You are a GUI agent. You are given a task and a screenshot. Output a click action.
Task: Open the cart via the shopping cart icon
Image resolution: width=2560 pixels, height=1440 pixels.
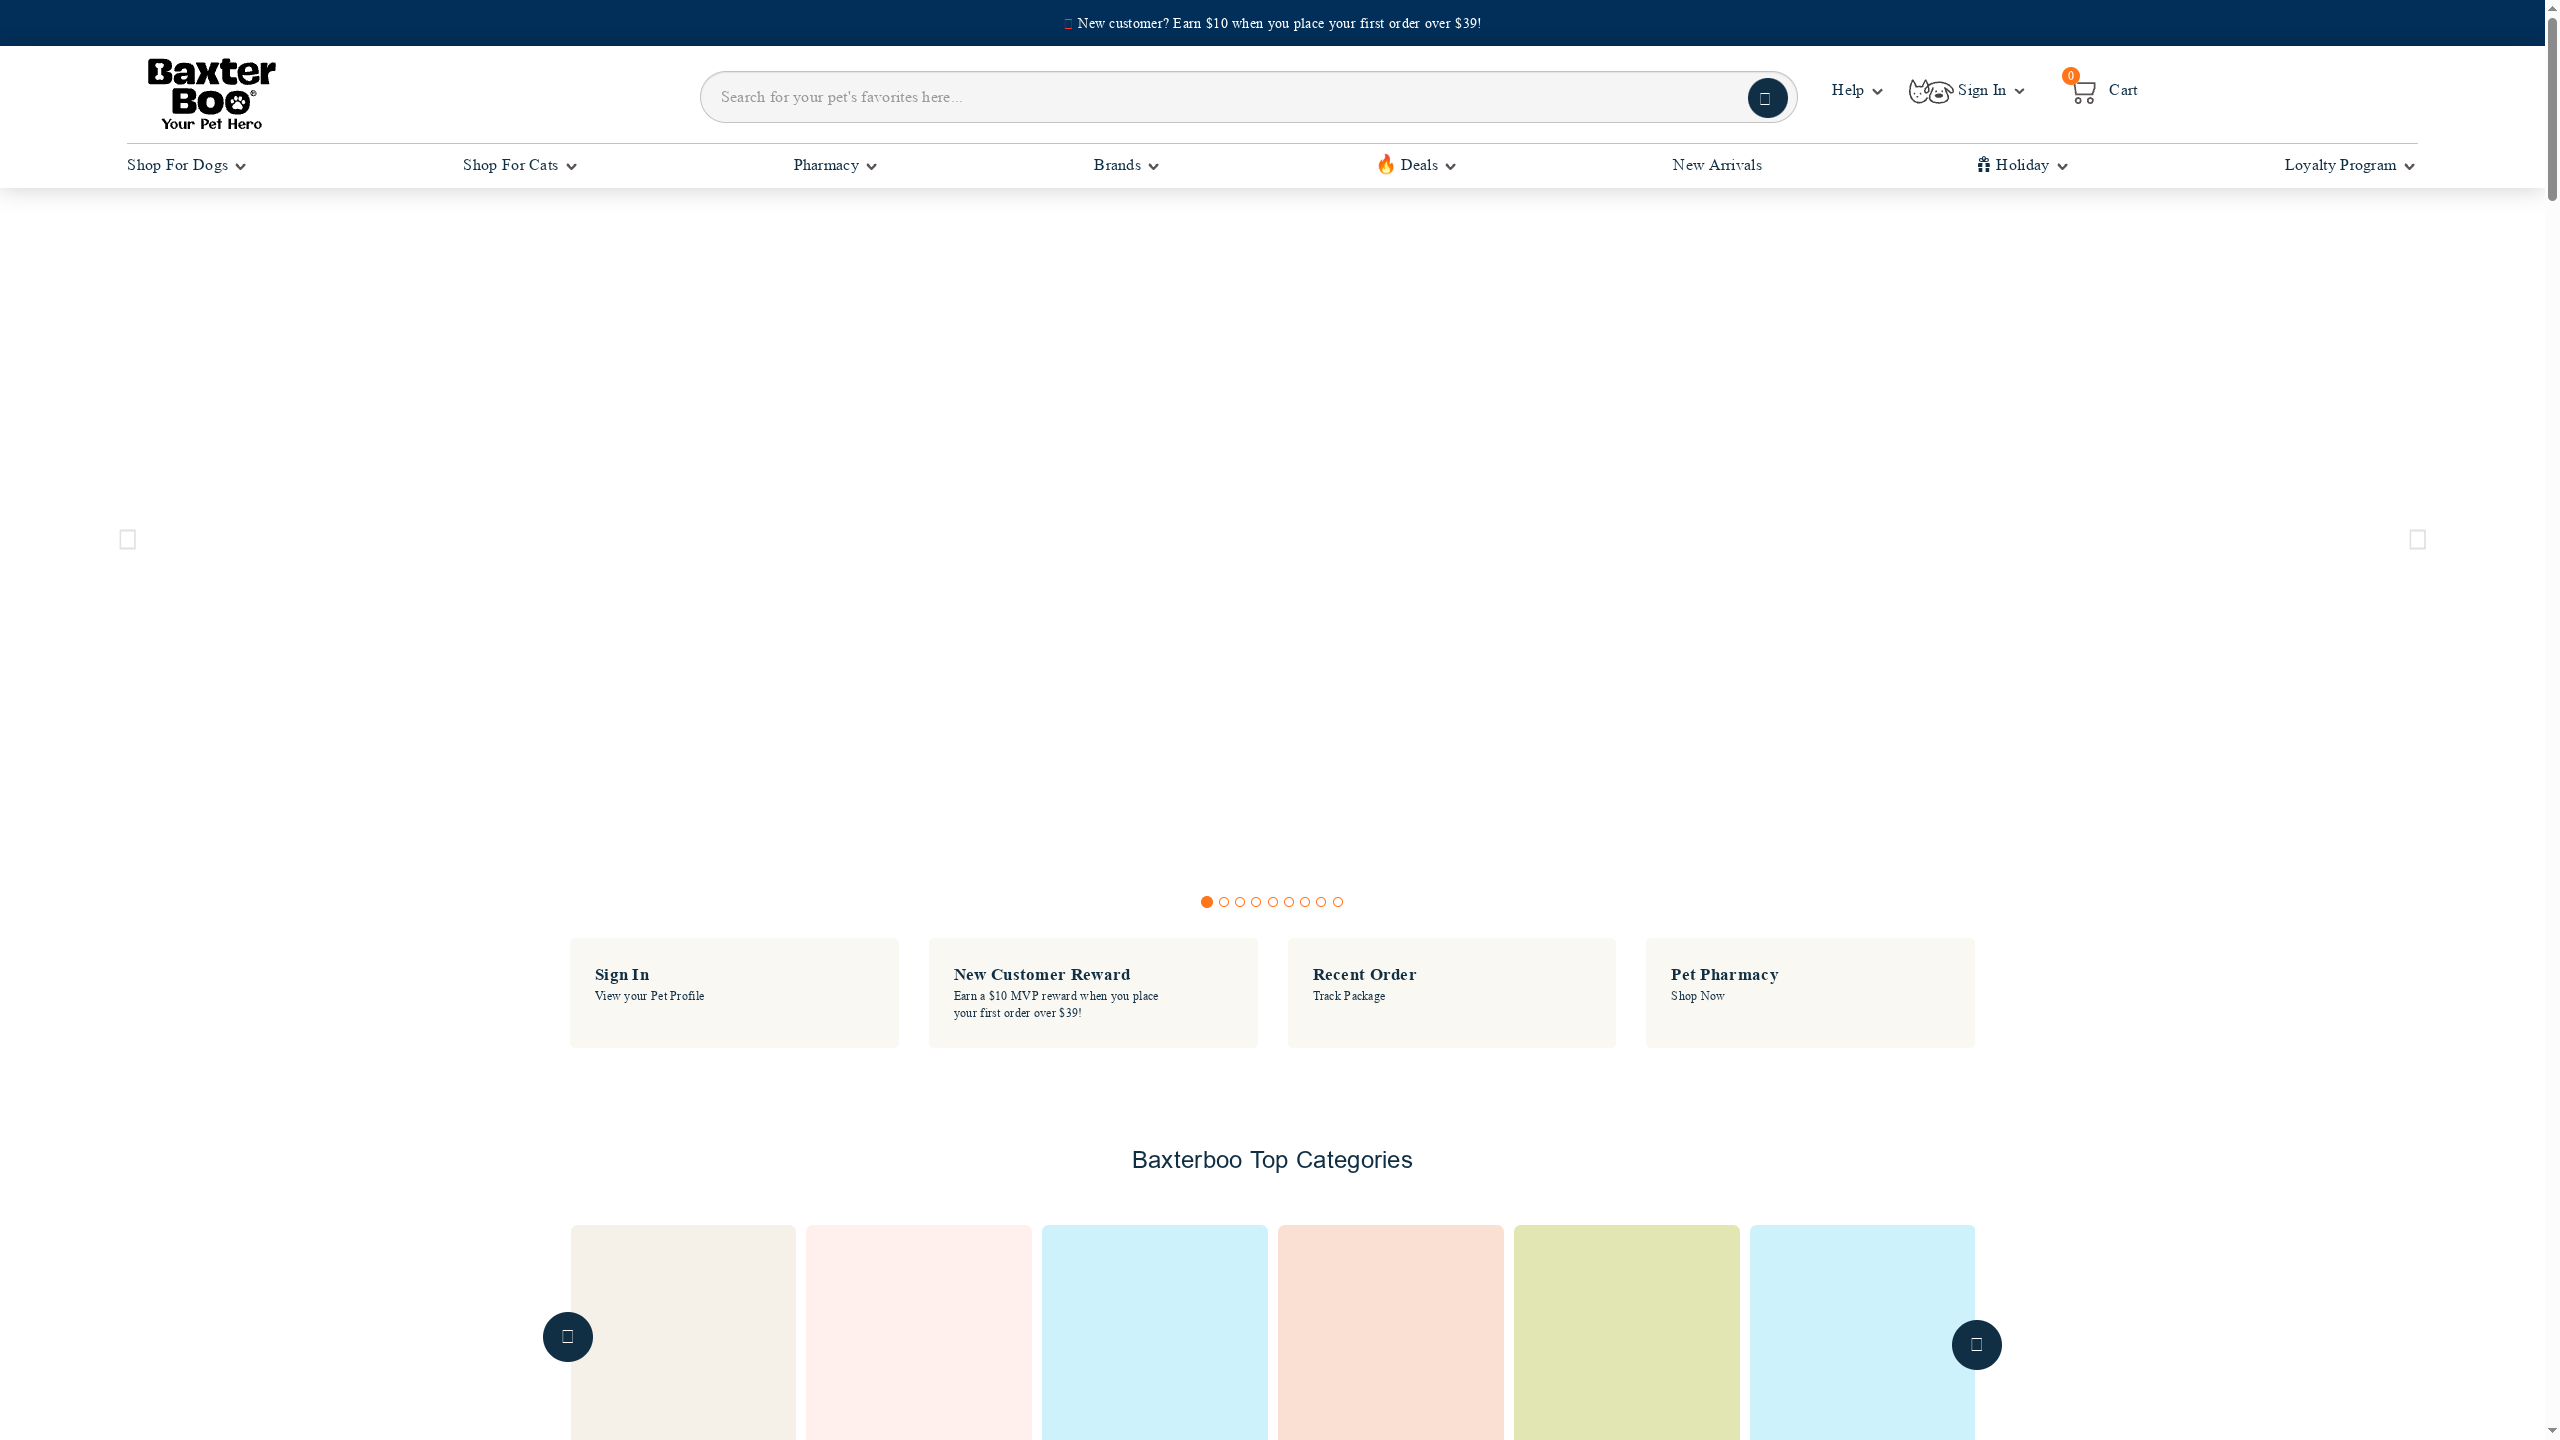(x=2084, y=90)
